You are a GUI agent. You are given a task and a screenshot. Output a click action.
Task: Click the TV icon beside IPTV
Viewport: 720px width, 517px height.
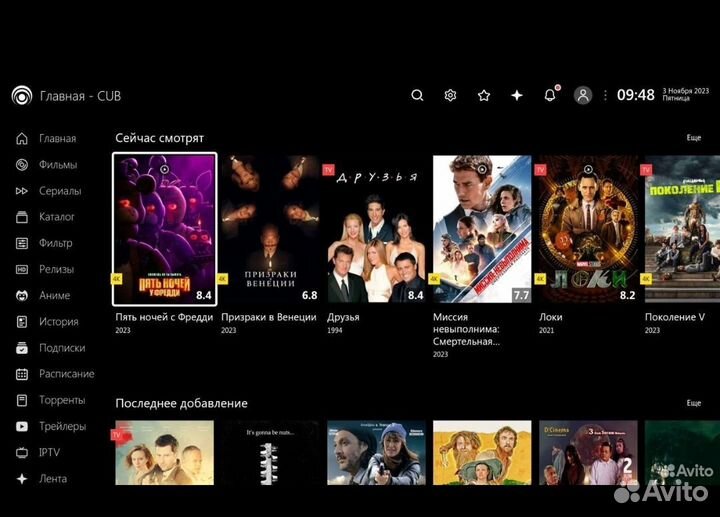[22, 453]
